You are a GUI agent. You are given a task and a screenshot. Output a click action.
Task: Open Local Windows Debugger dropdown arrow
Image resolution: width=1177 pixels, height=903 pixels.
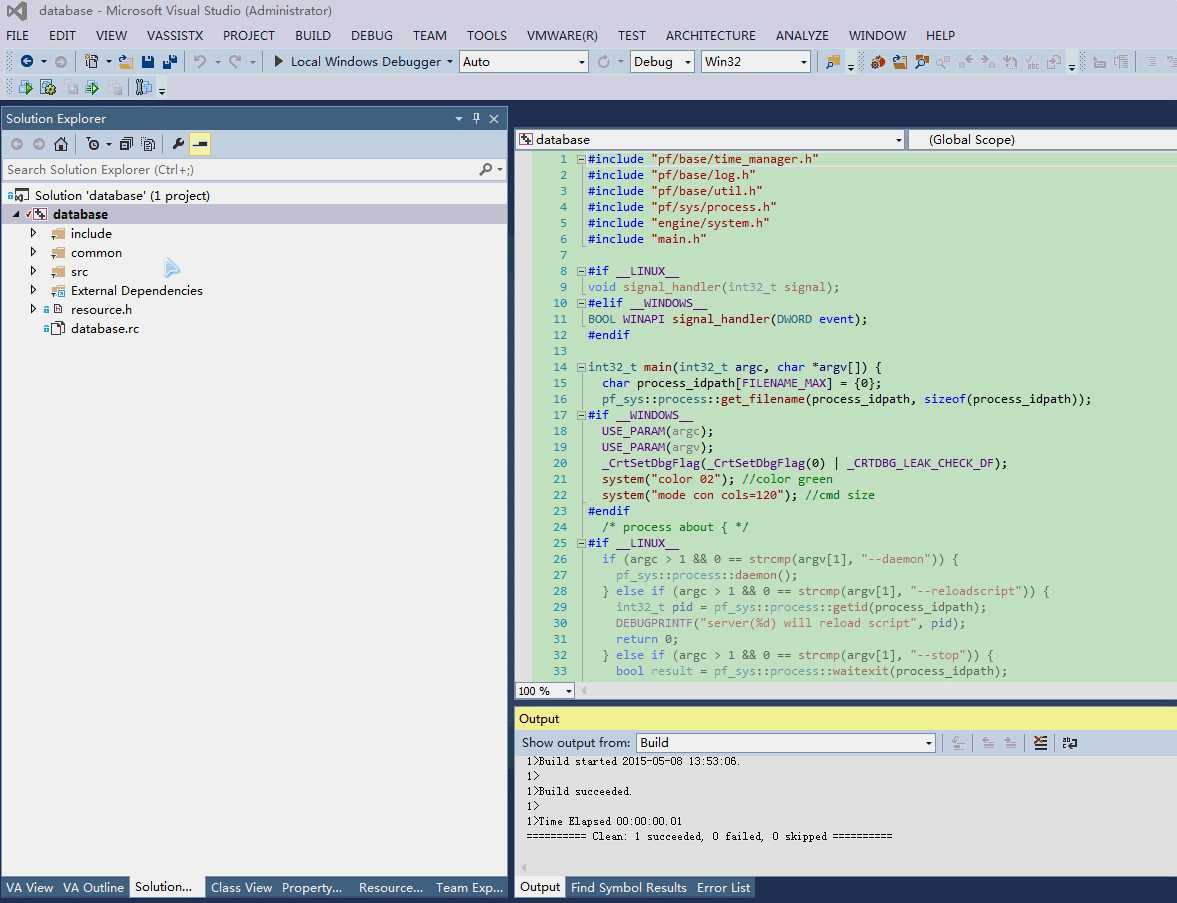450,62
